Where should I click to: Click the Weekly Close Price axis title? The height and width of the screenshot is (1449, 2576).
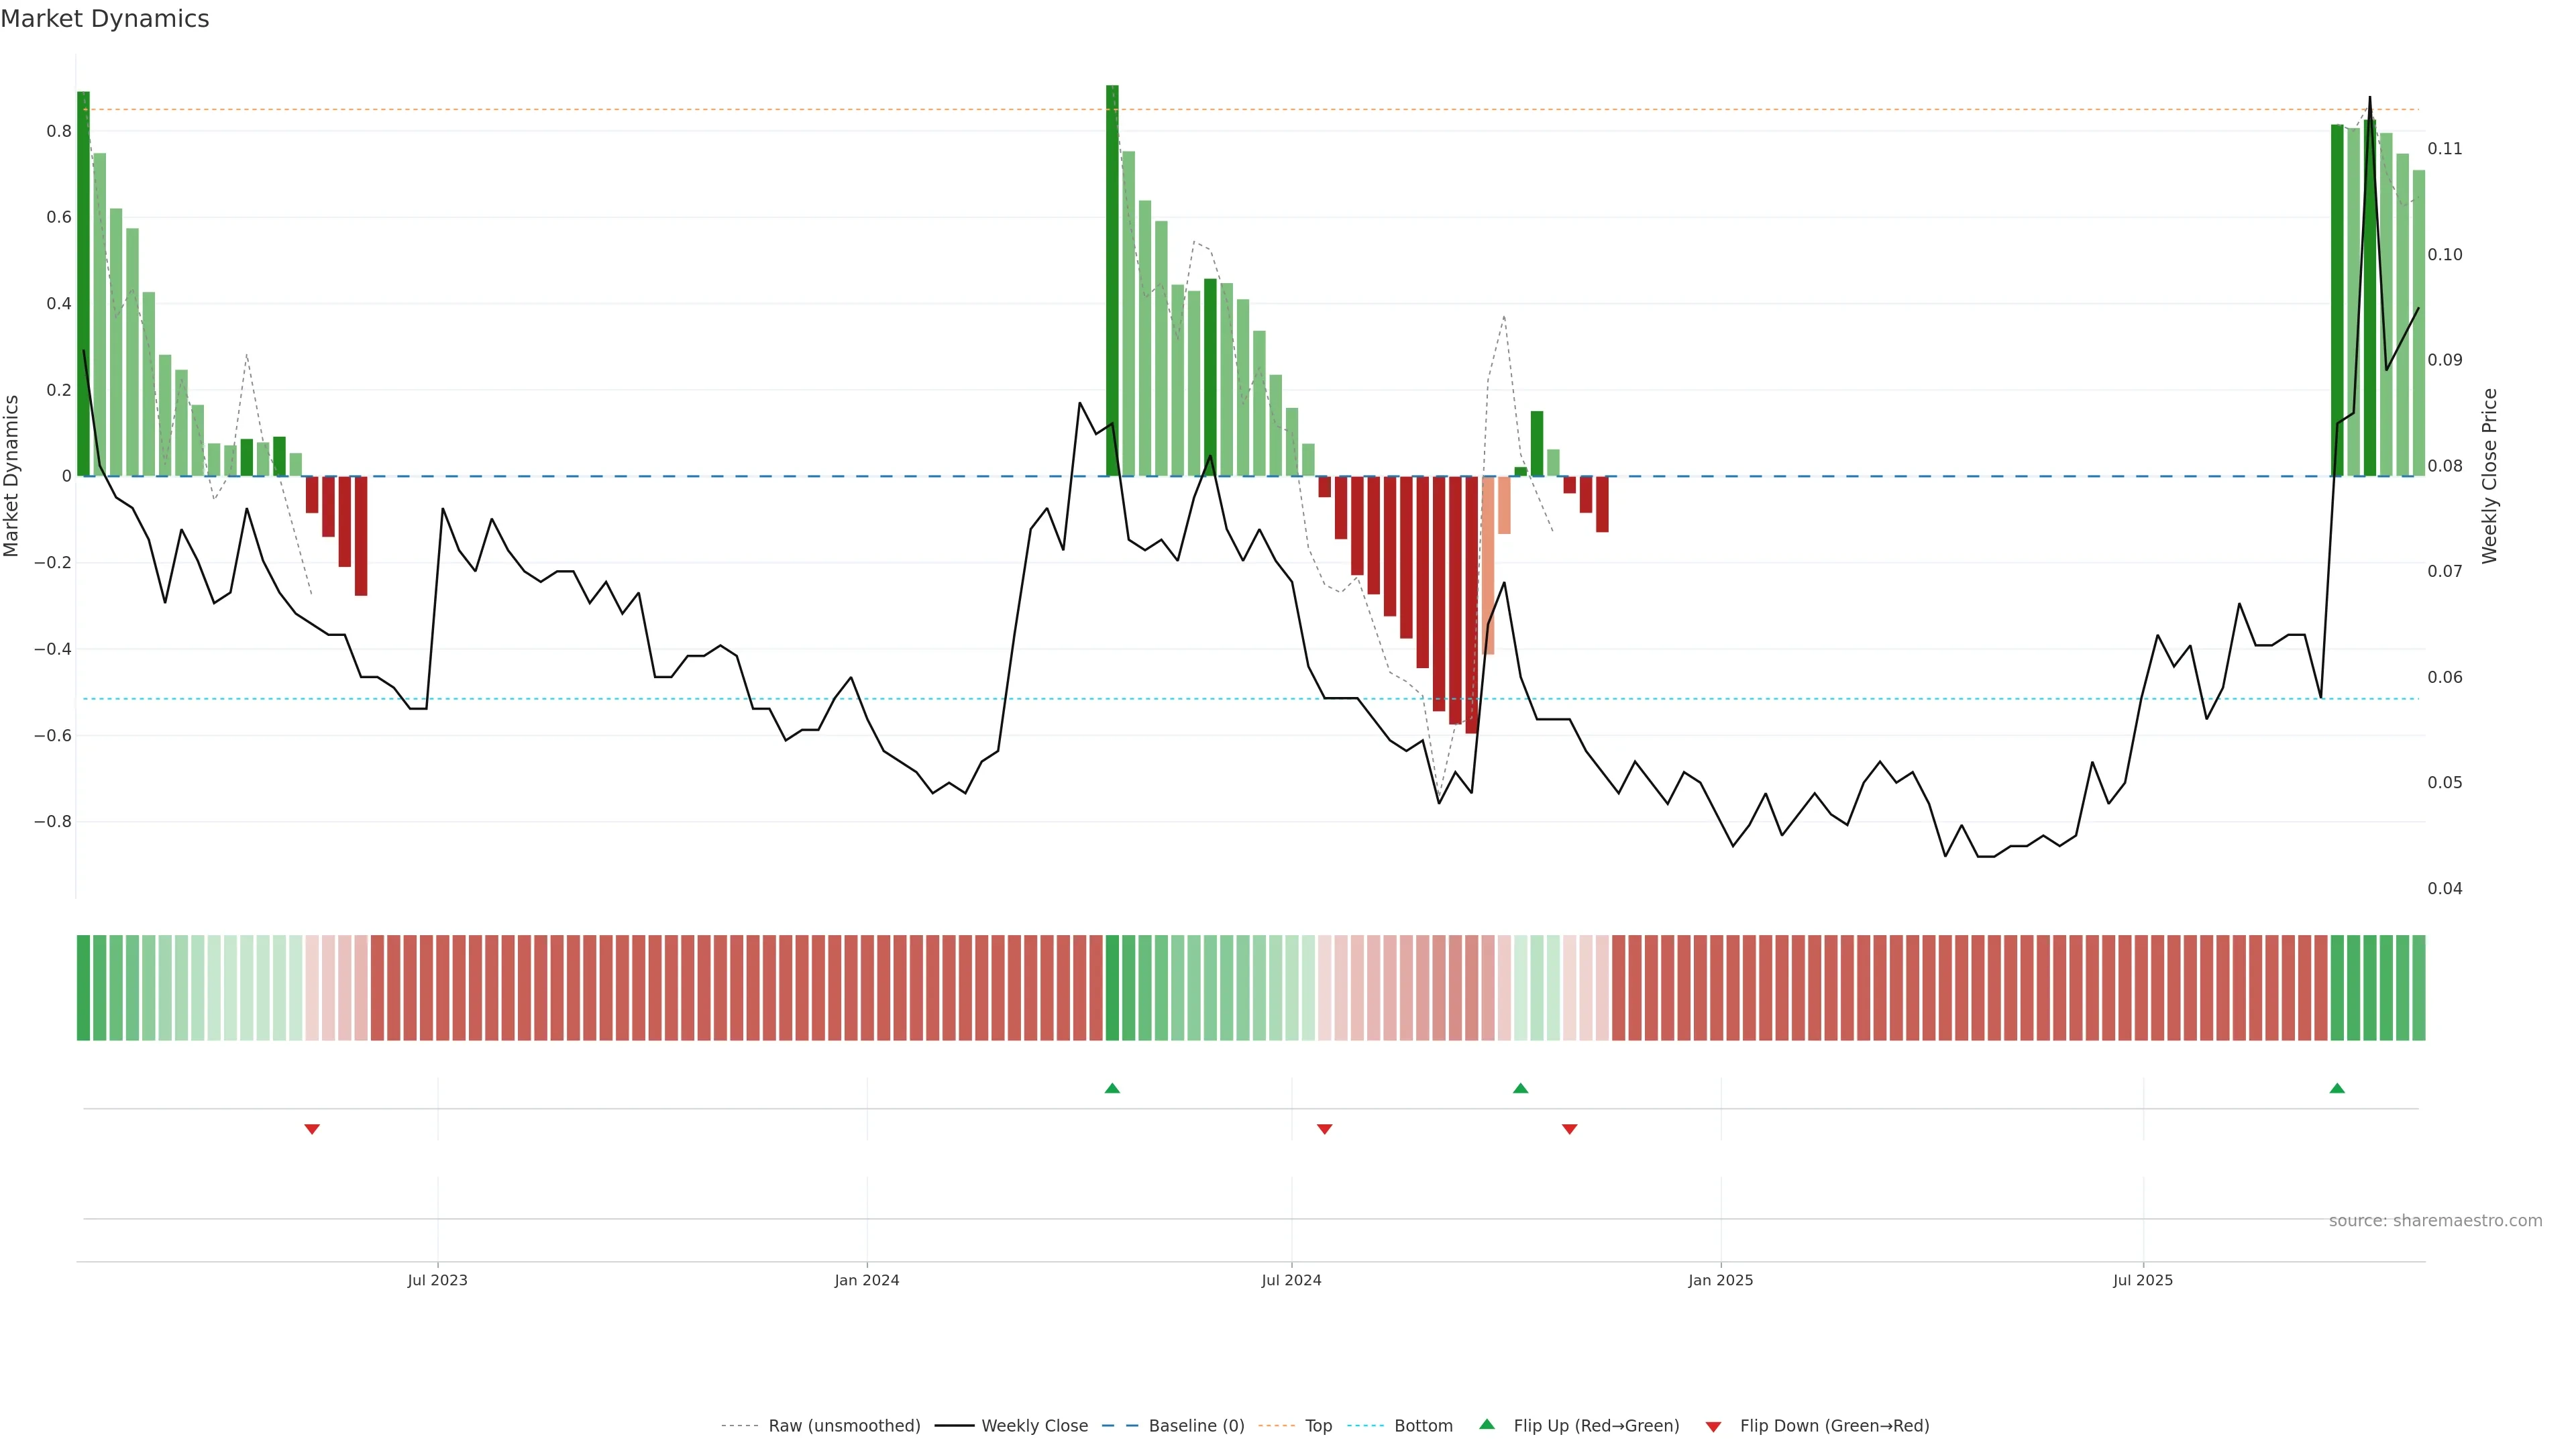pyautogui.click(x=2489, y=476)
